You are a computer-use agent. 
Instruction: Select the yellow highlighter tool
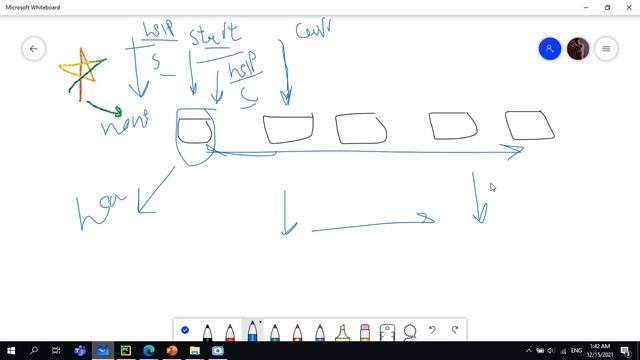click(342, 332)
